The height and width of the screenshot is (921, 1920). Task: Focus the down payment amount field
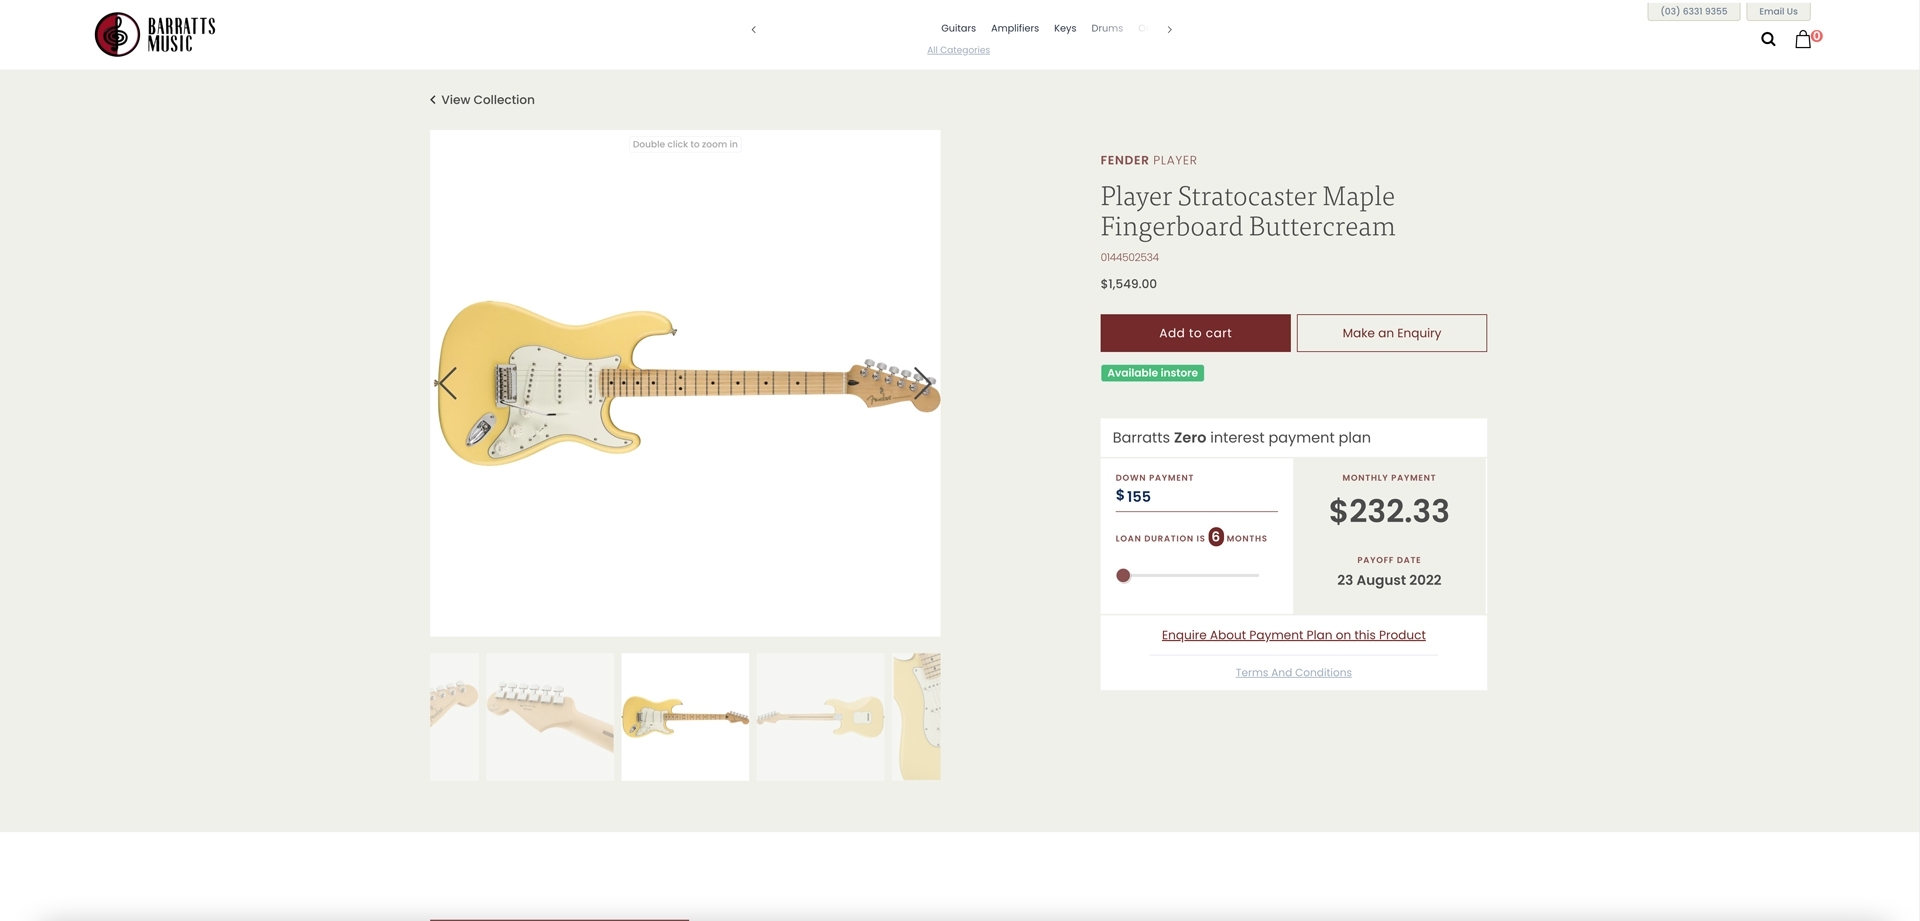point(1196,497)
